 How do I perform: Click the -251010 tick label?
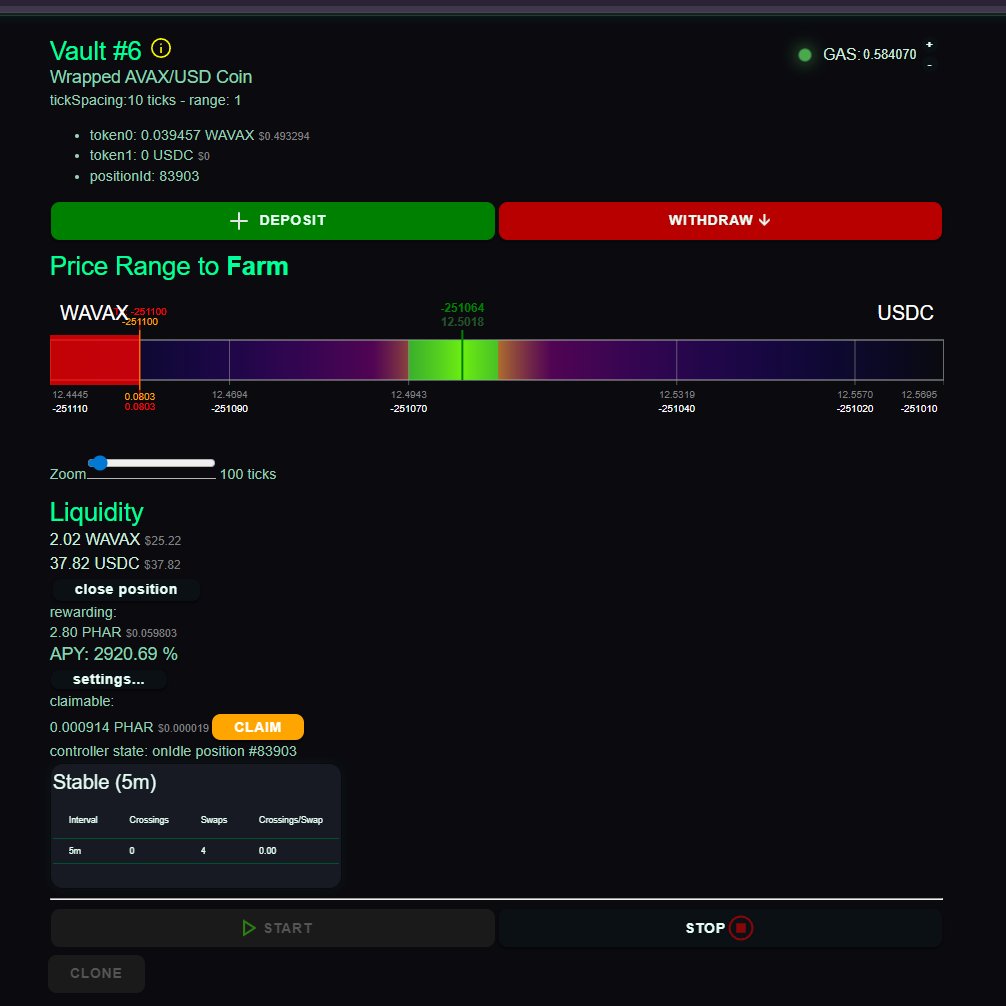919,409
